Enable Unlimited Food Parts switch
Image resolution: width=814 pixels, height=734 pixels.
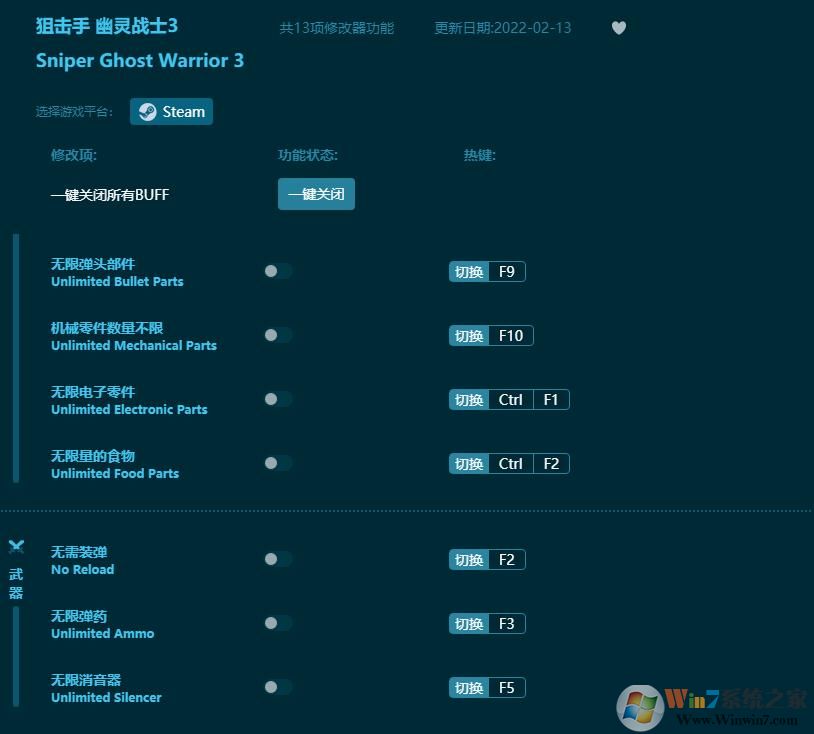click(277, 463)
